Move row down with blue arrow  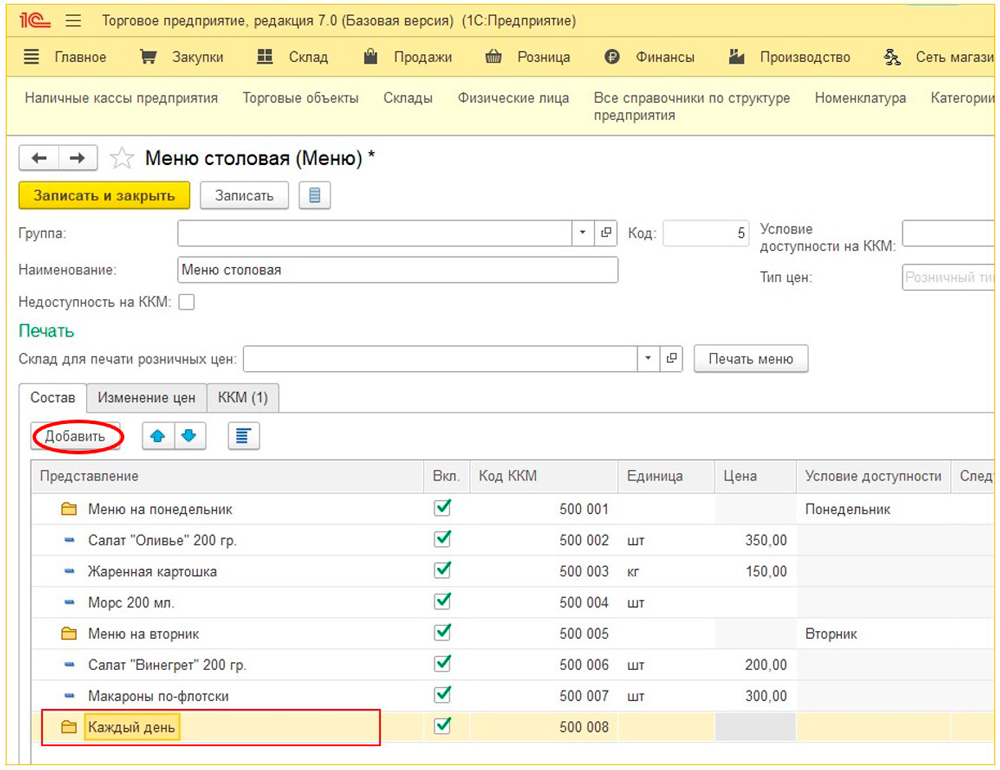click(x=190, y=436)
